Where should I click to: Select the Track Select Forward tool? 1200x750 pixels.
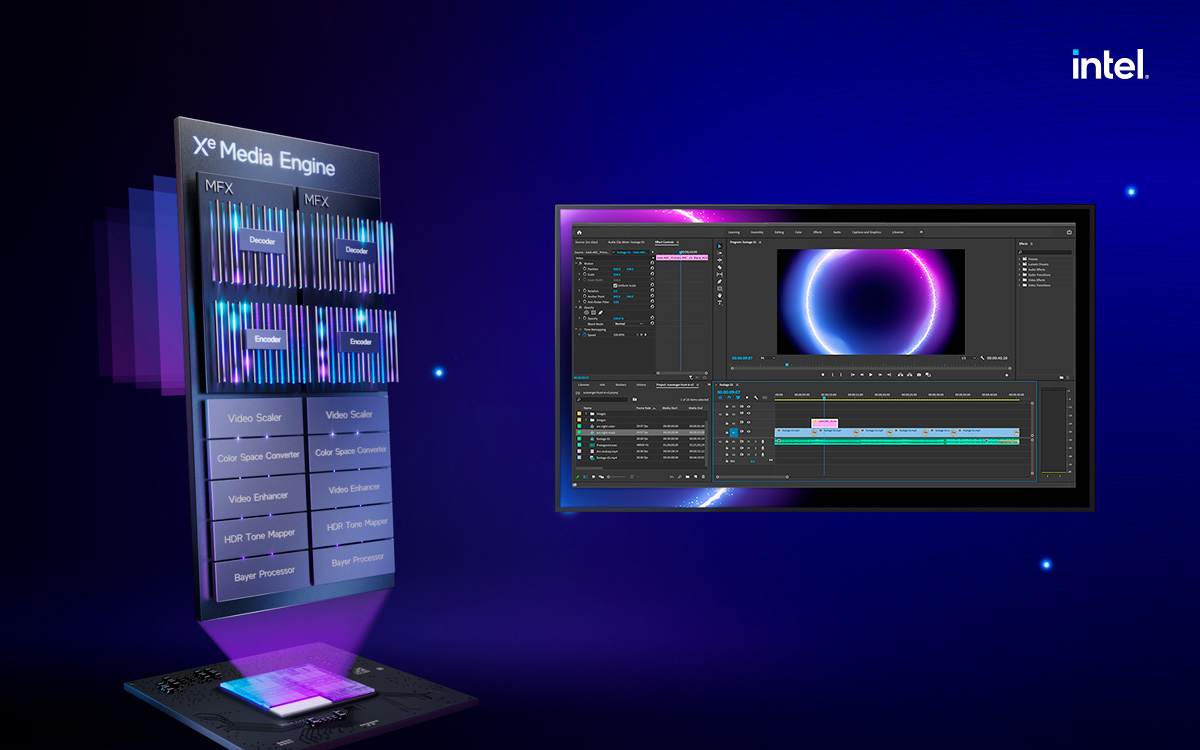pos(720,253)
